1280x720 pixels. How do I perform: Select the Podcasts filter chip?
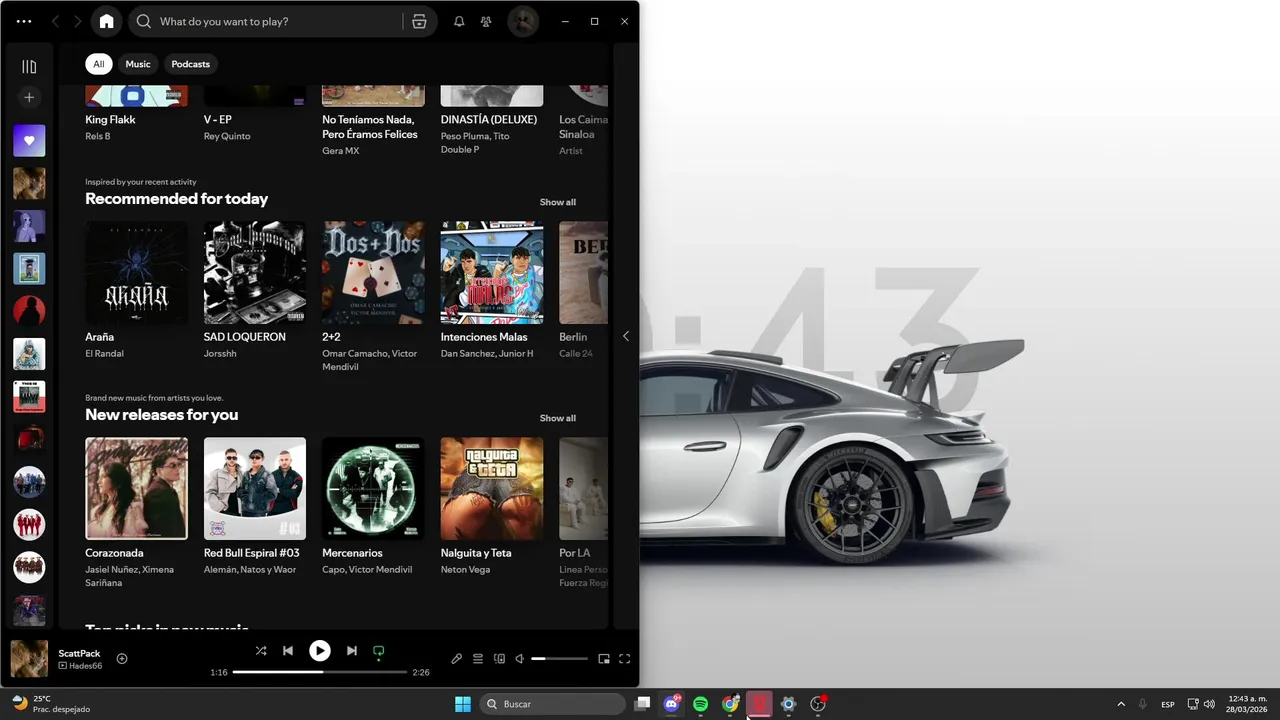190,64
